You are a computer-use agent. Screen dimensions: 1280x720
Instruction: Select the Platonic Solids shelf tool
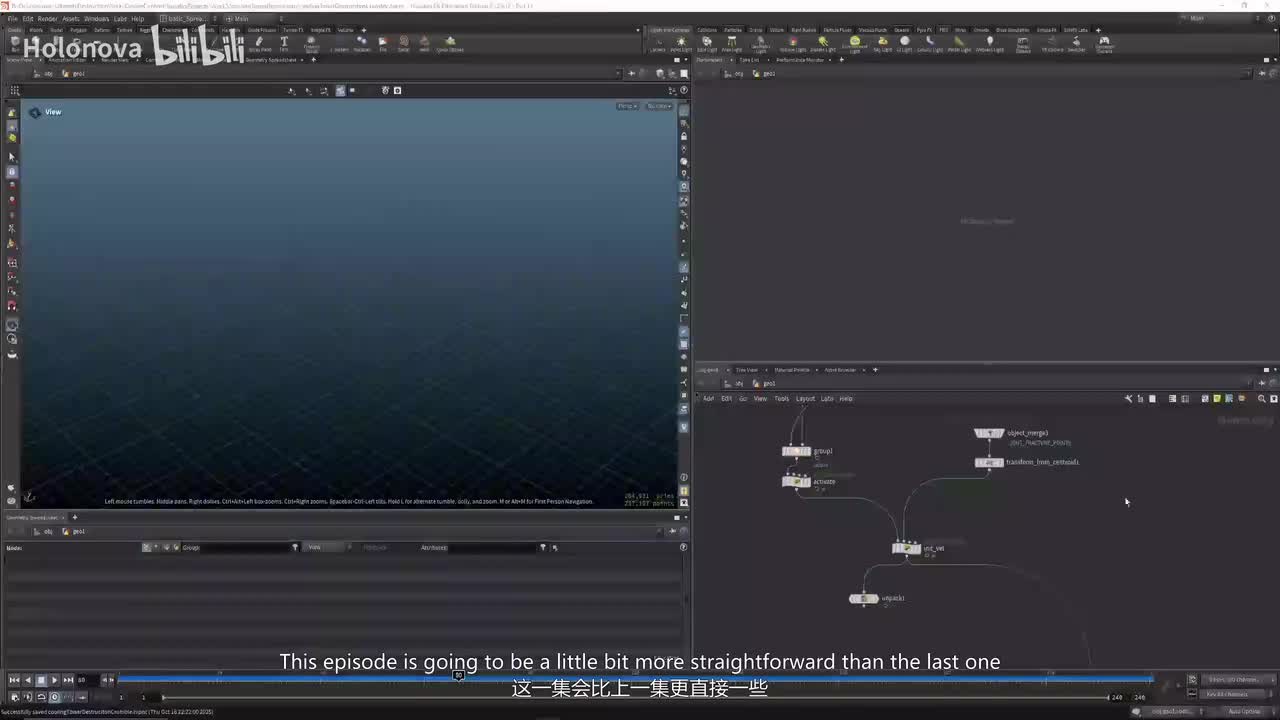tap(311, 44)
